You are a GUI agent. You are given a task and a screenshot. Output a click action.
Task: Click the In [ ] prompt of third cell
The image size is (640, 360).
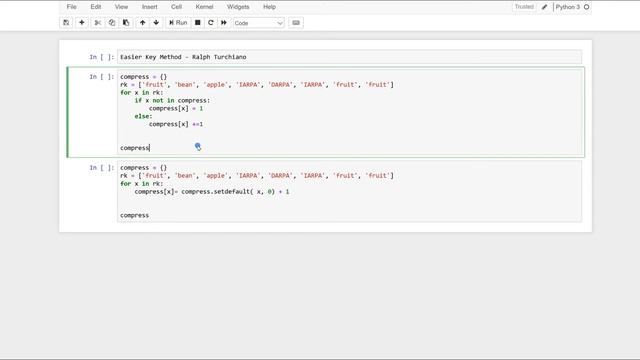click(x=102, y=168)
